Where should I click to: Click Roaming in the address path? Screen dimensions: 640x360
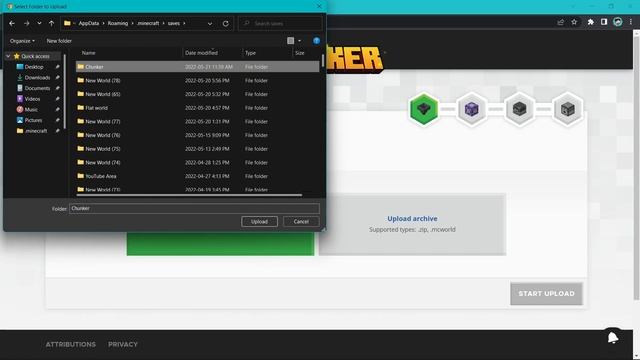click(118, 24)
